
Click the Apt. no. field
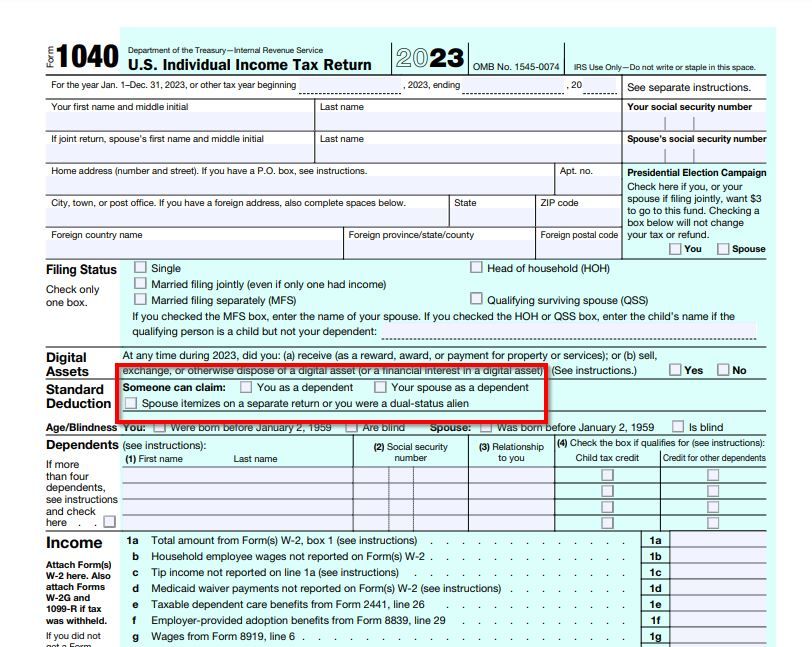click(588, 185)
